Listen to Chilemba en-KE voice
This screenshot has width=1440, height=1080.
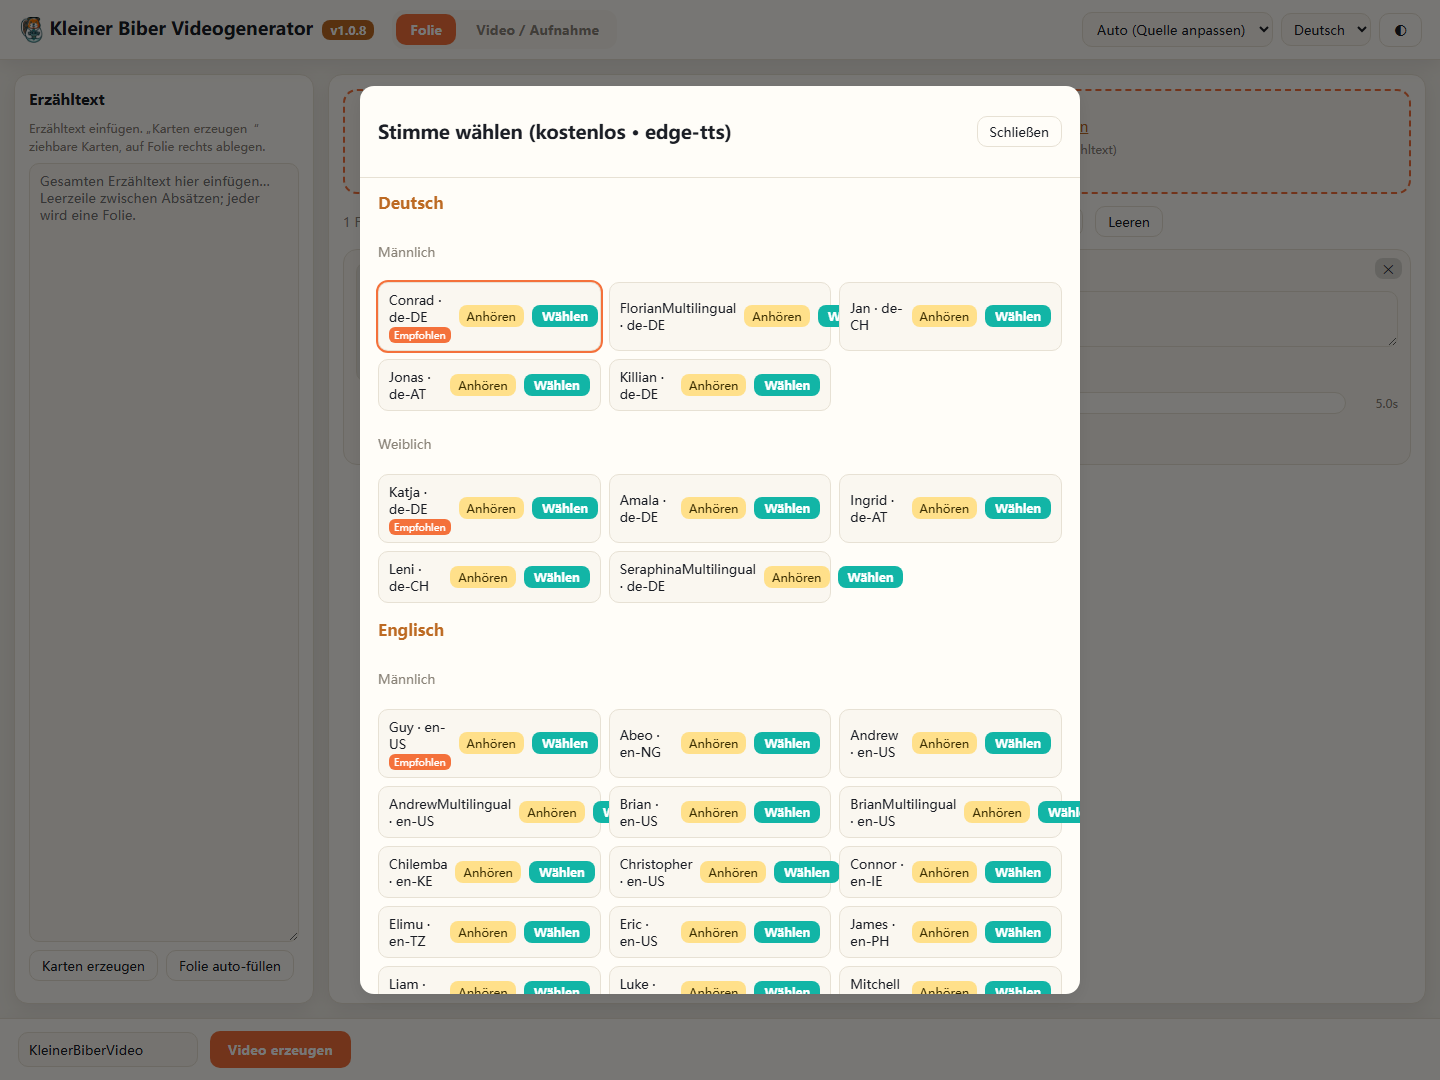[x=488, y=873]
